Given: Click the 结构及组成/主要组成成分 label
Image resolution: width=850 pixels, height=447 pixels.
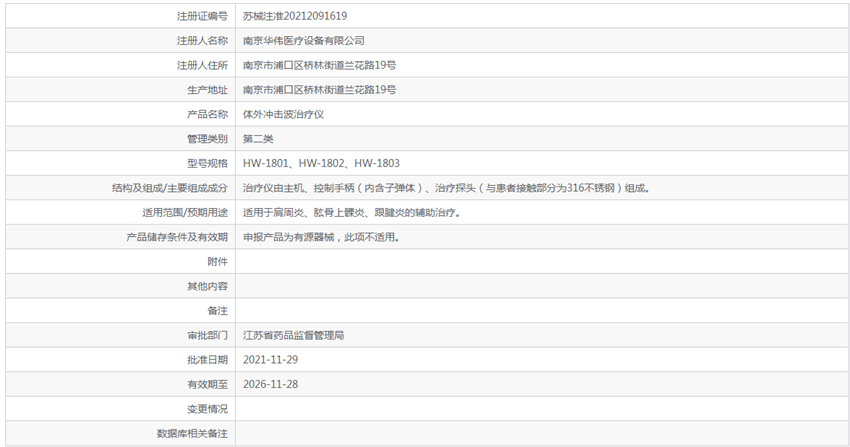Looking at the screenshot, I should [x=170, y=188].
